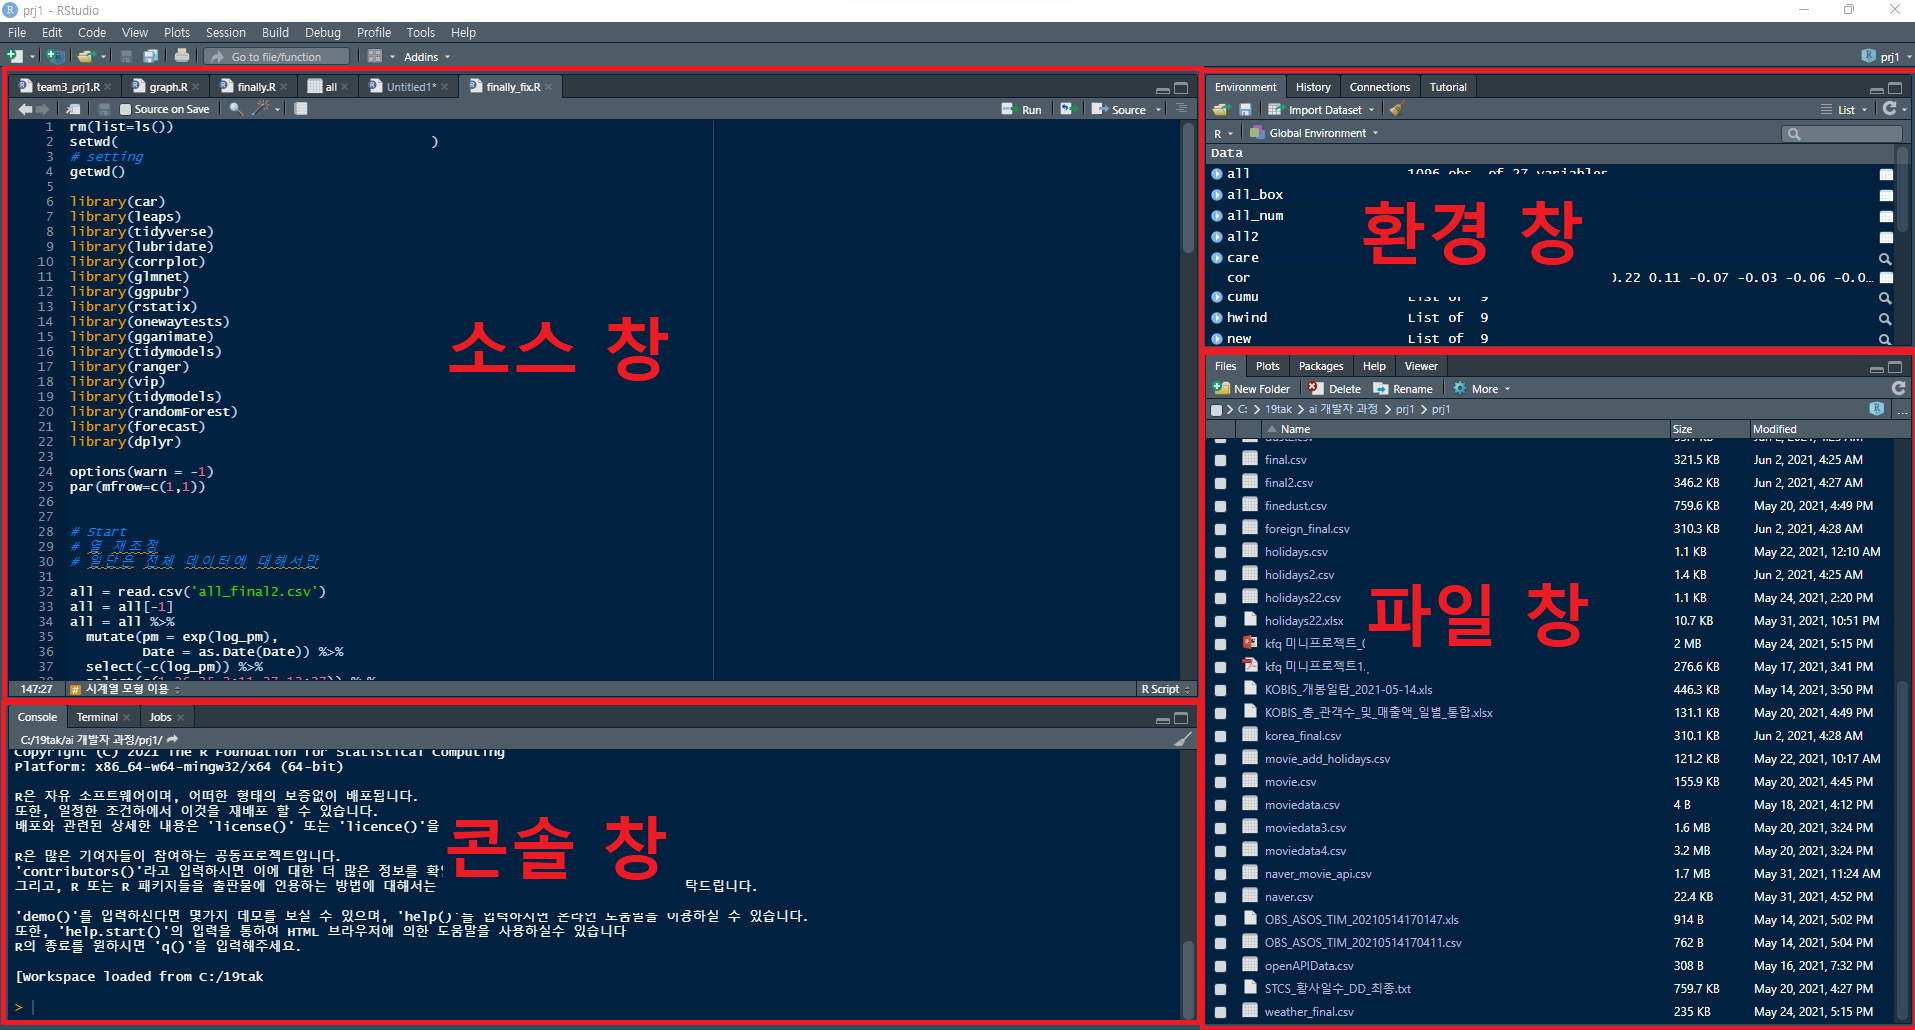Switch to the graph.R tab
This screenshot has width=1915, height=1030.
click(167, 87)
